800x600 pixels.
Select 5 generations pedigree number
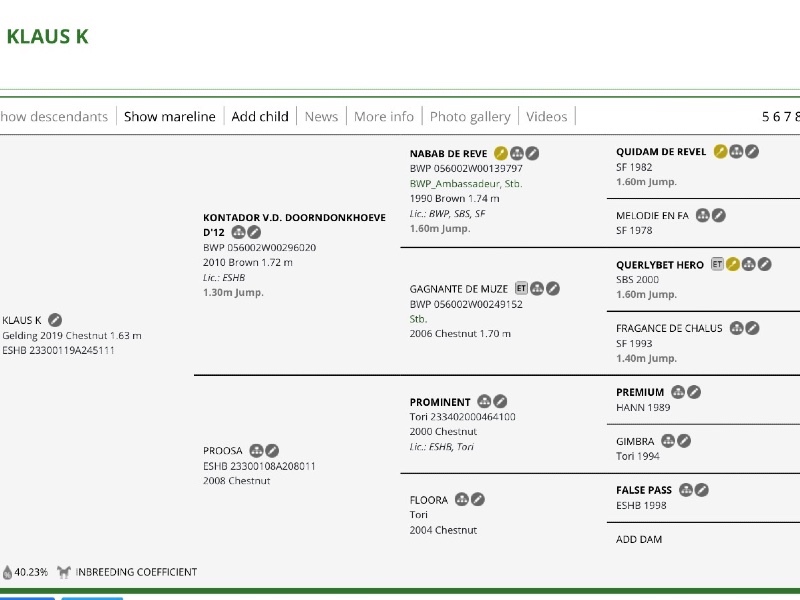765,117
